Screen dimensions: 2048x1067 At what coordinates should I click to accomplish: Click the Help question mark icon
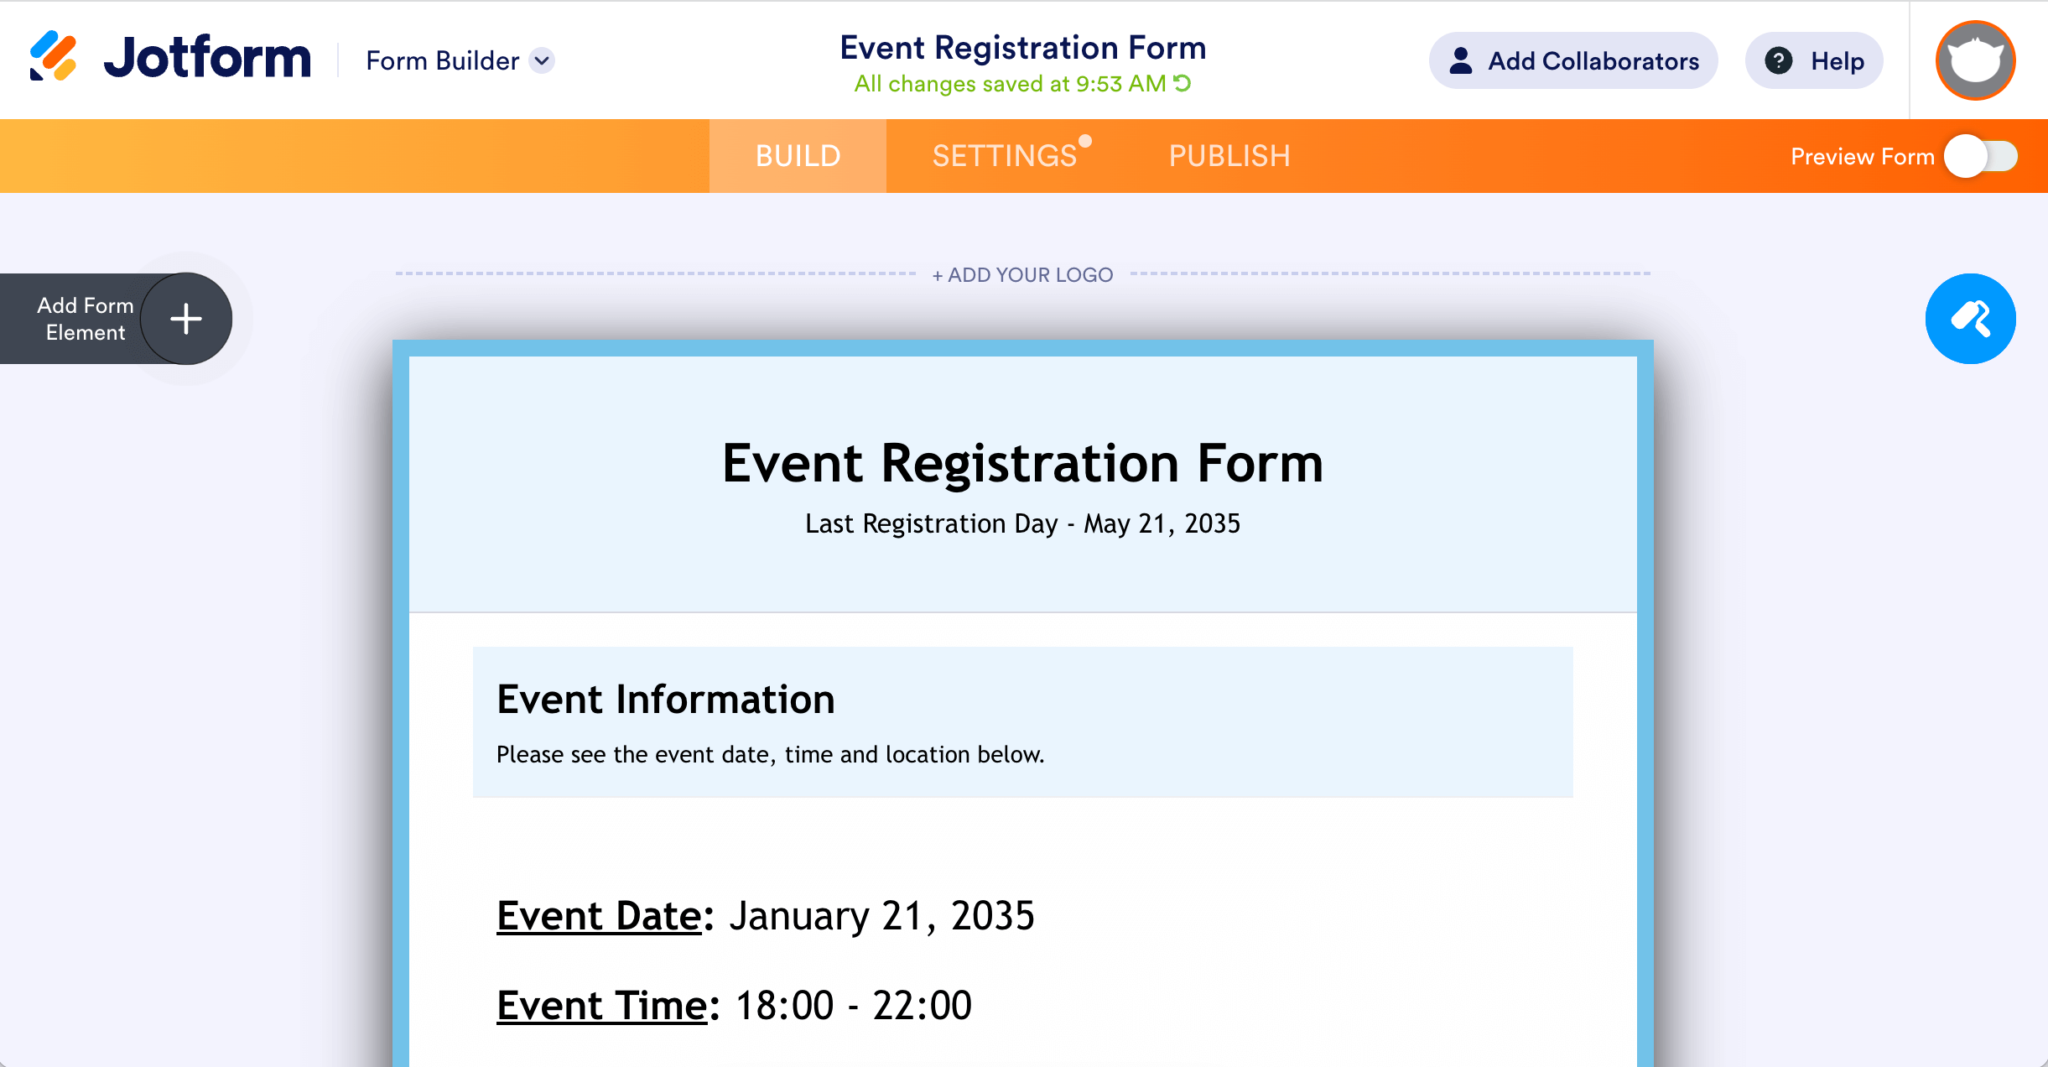point(1779,60)
